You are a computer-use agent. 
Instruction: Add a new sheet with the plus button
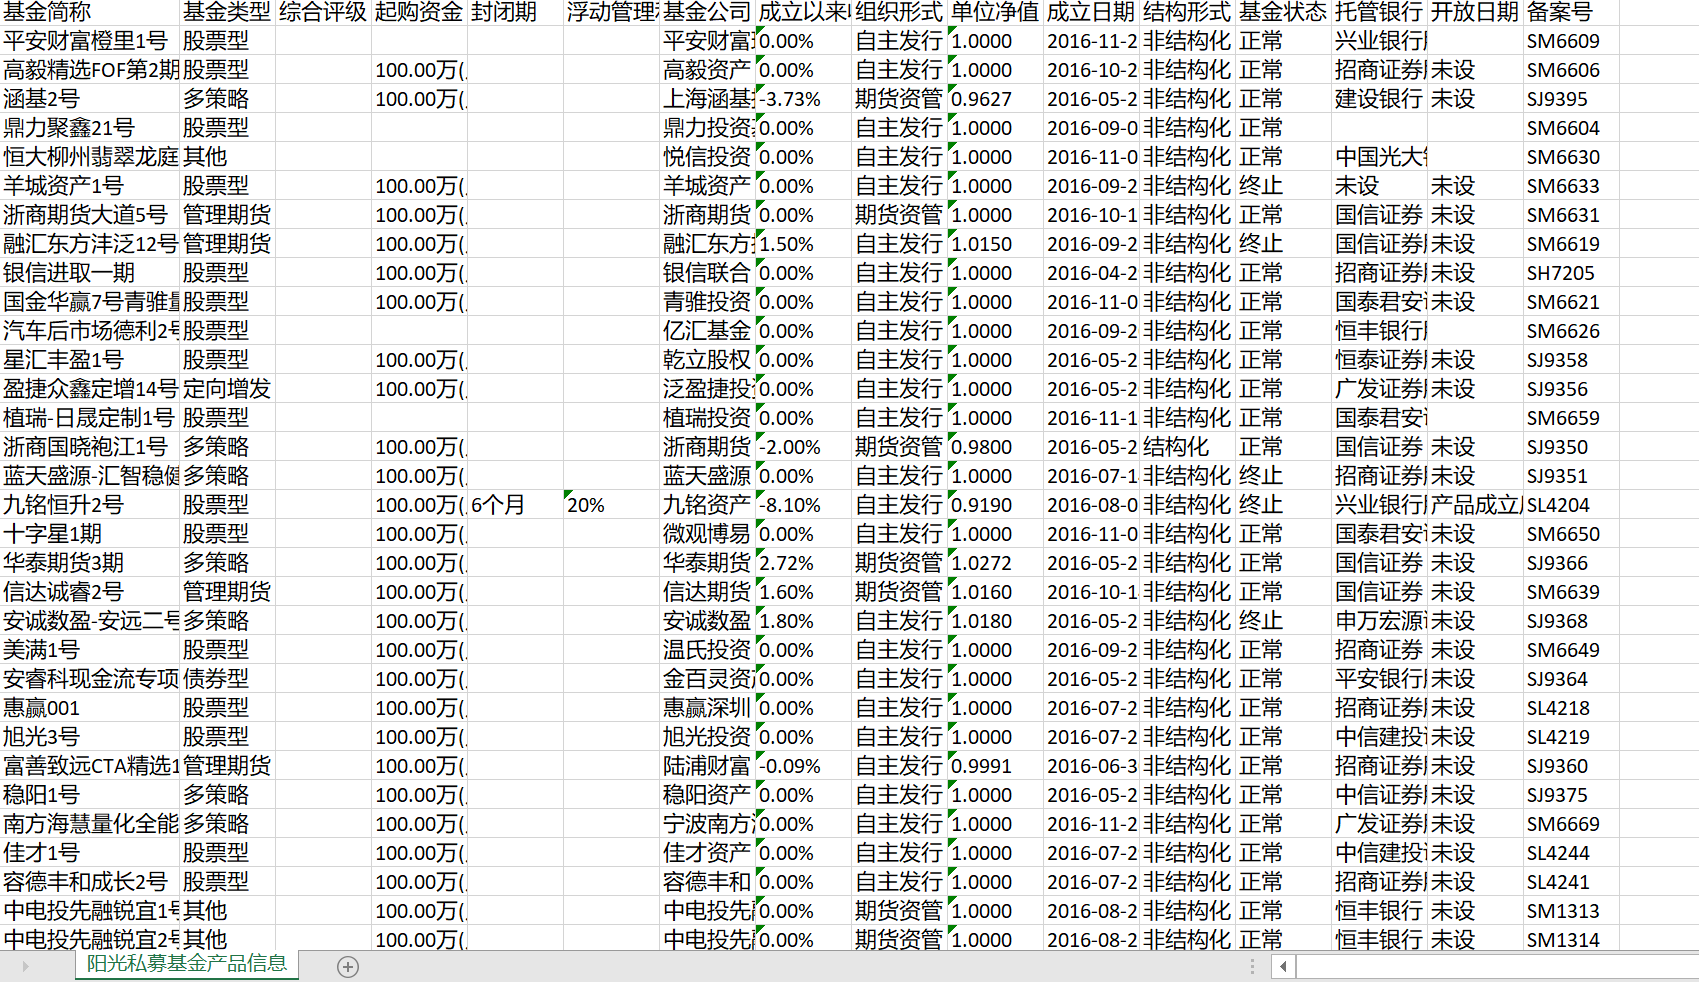pyautogui.click(x=348, y=966)
